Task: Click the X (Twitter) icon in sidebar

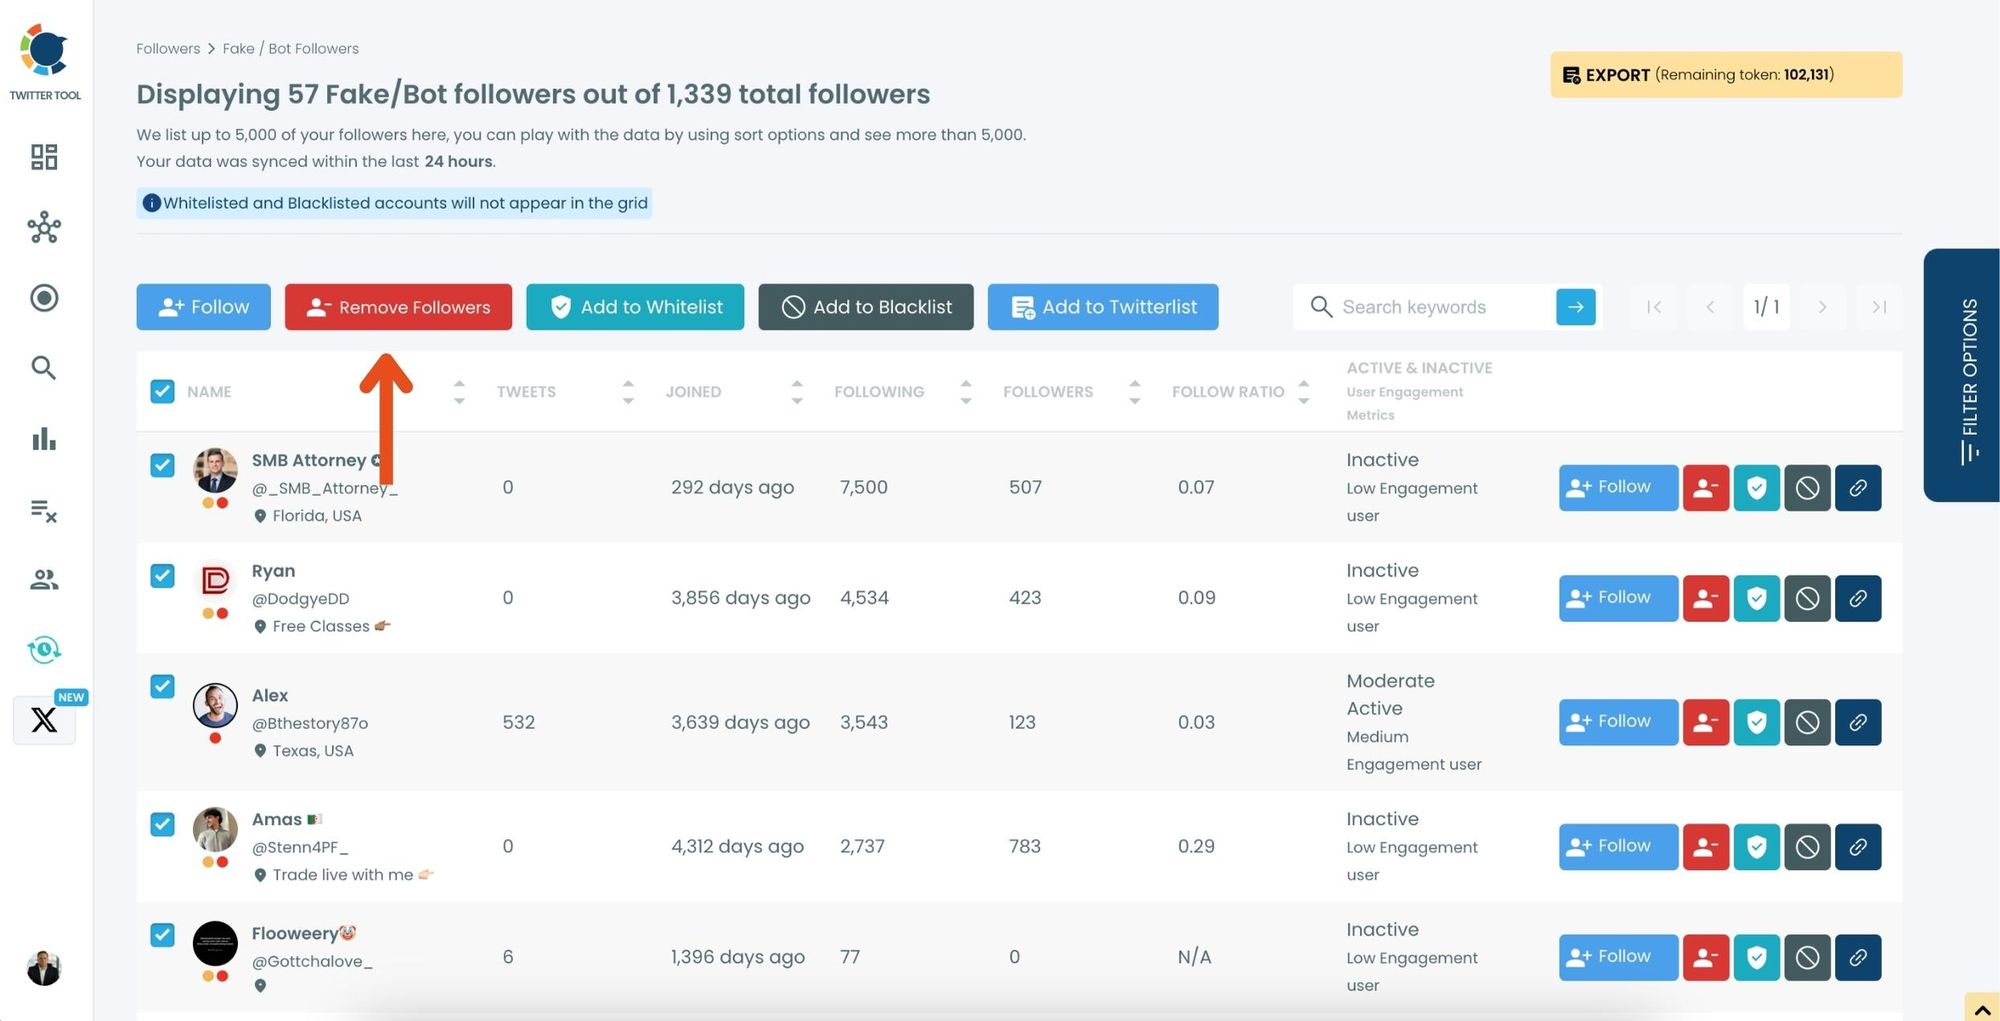Action: tap(44, 720)
